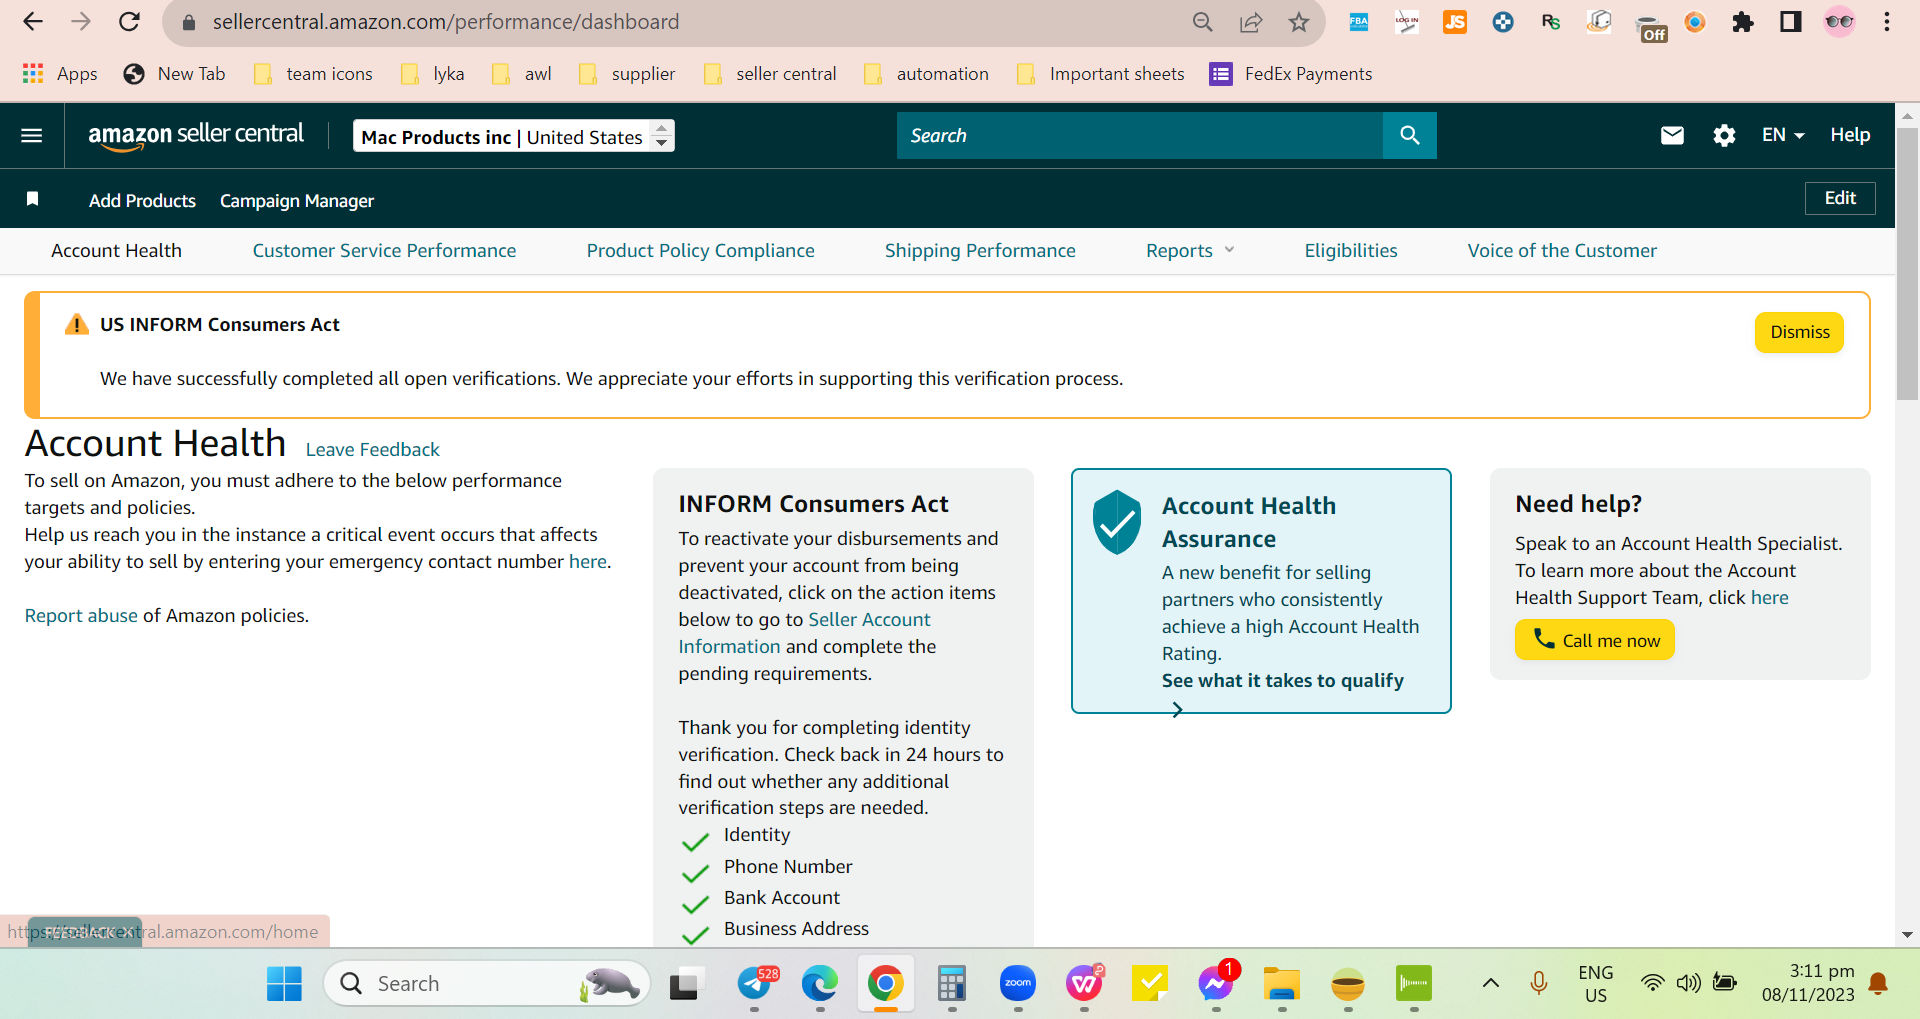Screen dimensions: 1920x1019
Task: Open FedEx Payments bookmark
Action: (1291, 74)
